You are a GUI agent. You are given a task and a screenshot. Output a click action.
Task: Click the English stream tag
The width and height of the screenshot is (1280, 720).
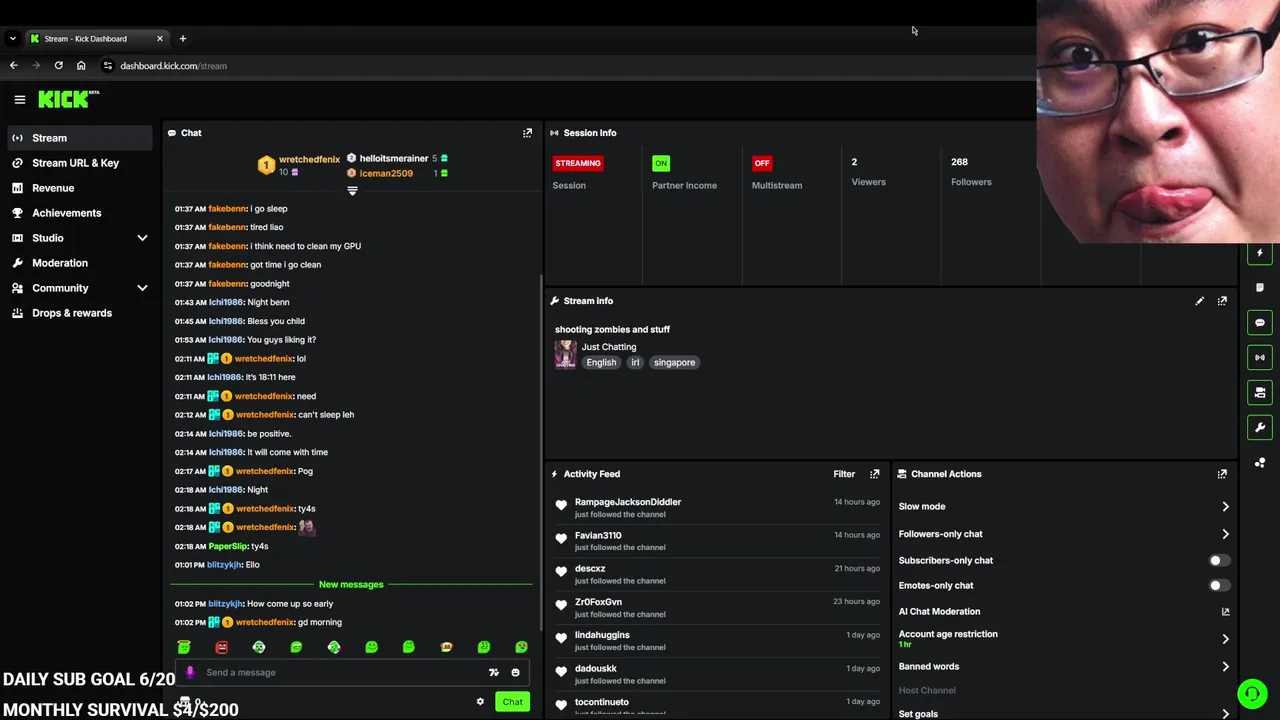(x=601, y=363)
